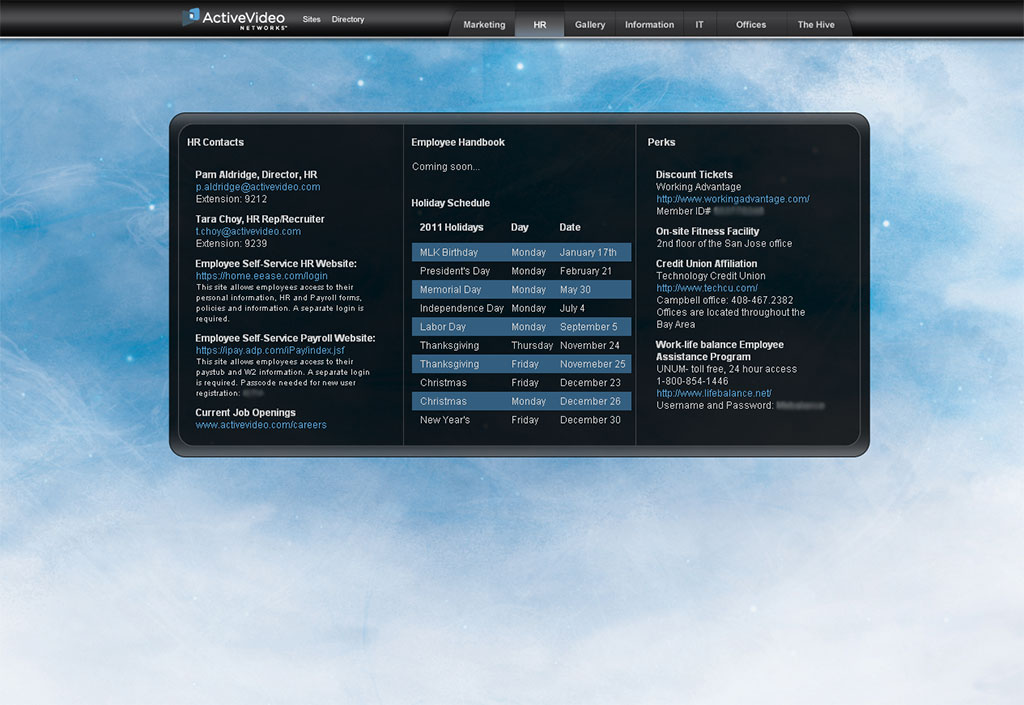
Task: Open https://home.eease.com/login link
Action: tap(261, 275)
